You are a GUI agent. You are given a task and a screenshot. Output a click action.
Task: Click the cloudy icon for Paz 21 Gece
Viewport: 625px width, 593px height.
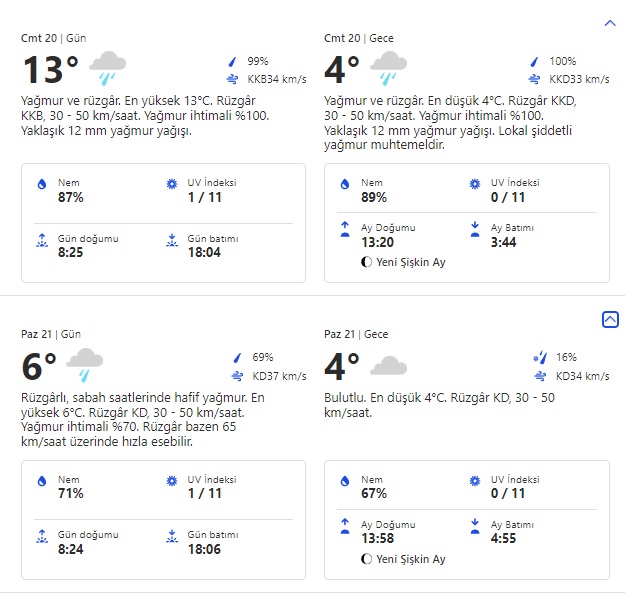click(388, 366)
